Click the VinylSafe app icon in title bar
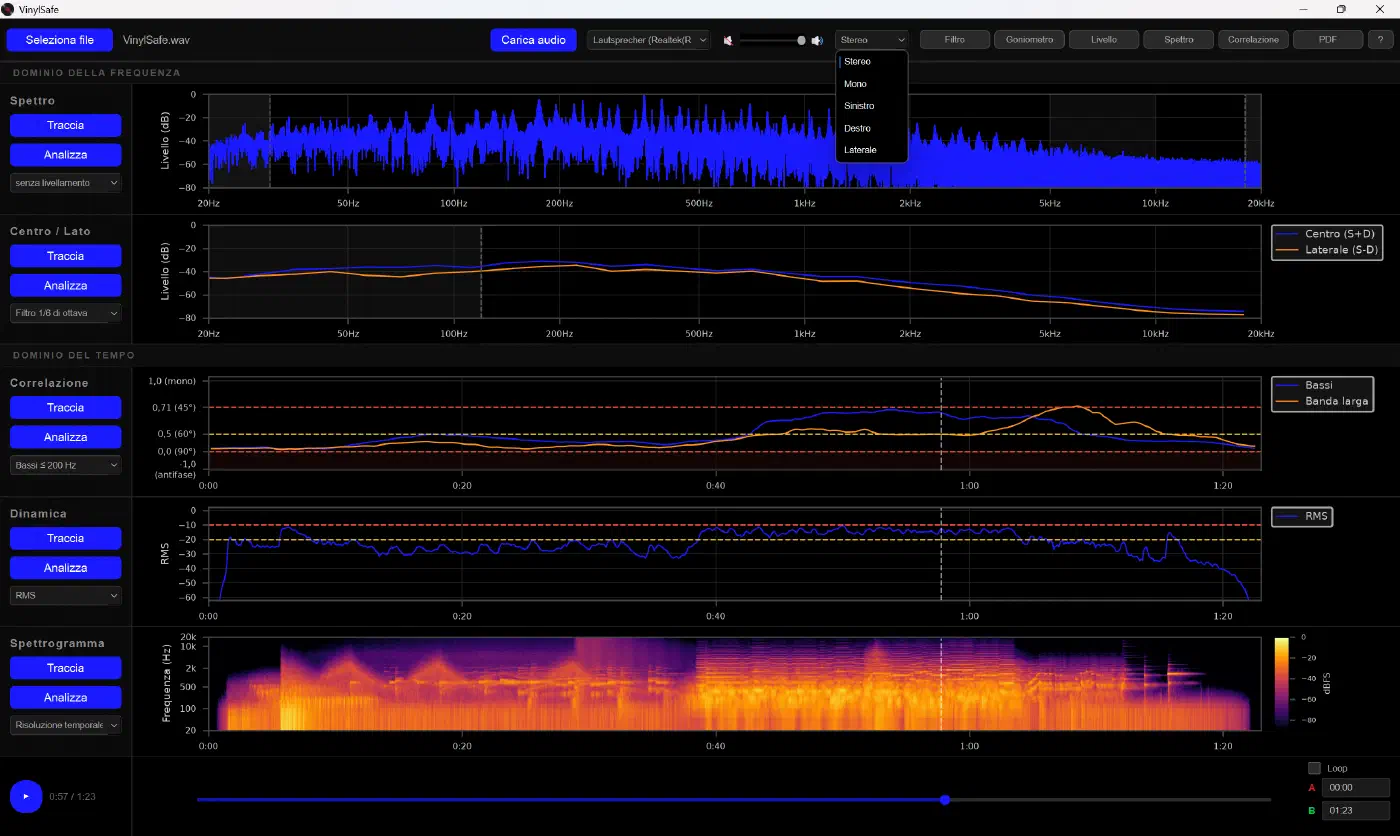Screen dimensions: 1400x836 tap(8, 8)
